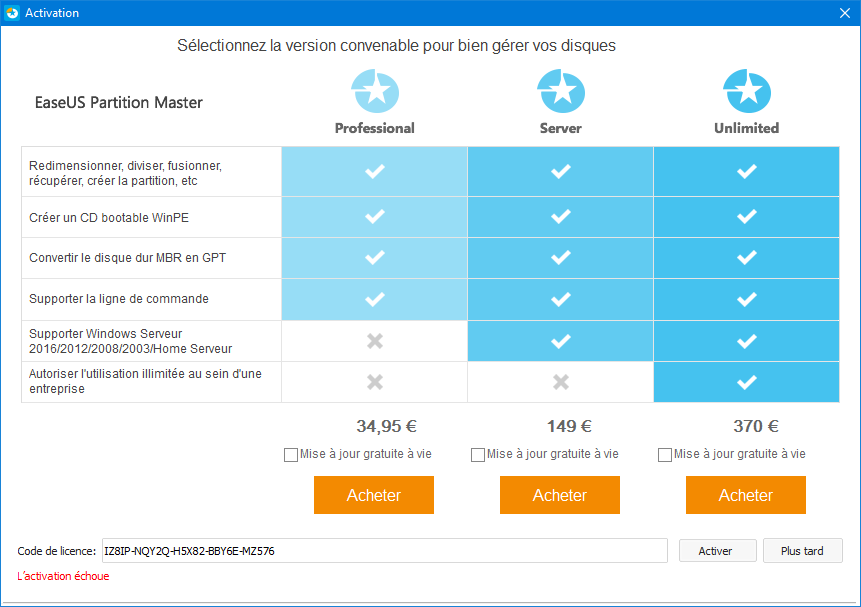Click the Unlimited edition star icon

747,91
